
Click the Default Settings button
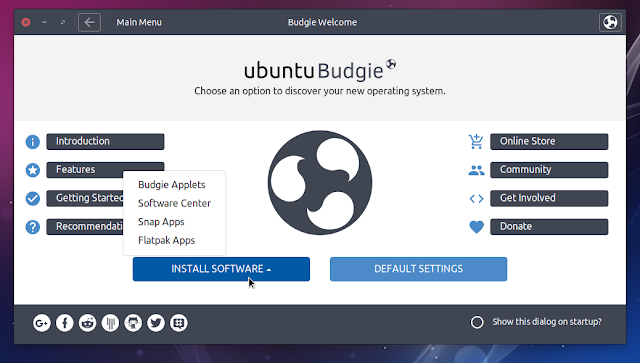pos(418,269)
